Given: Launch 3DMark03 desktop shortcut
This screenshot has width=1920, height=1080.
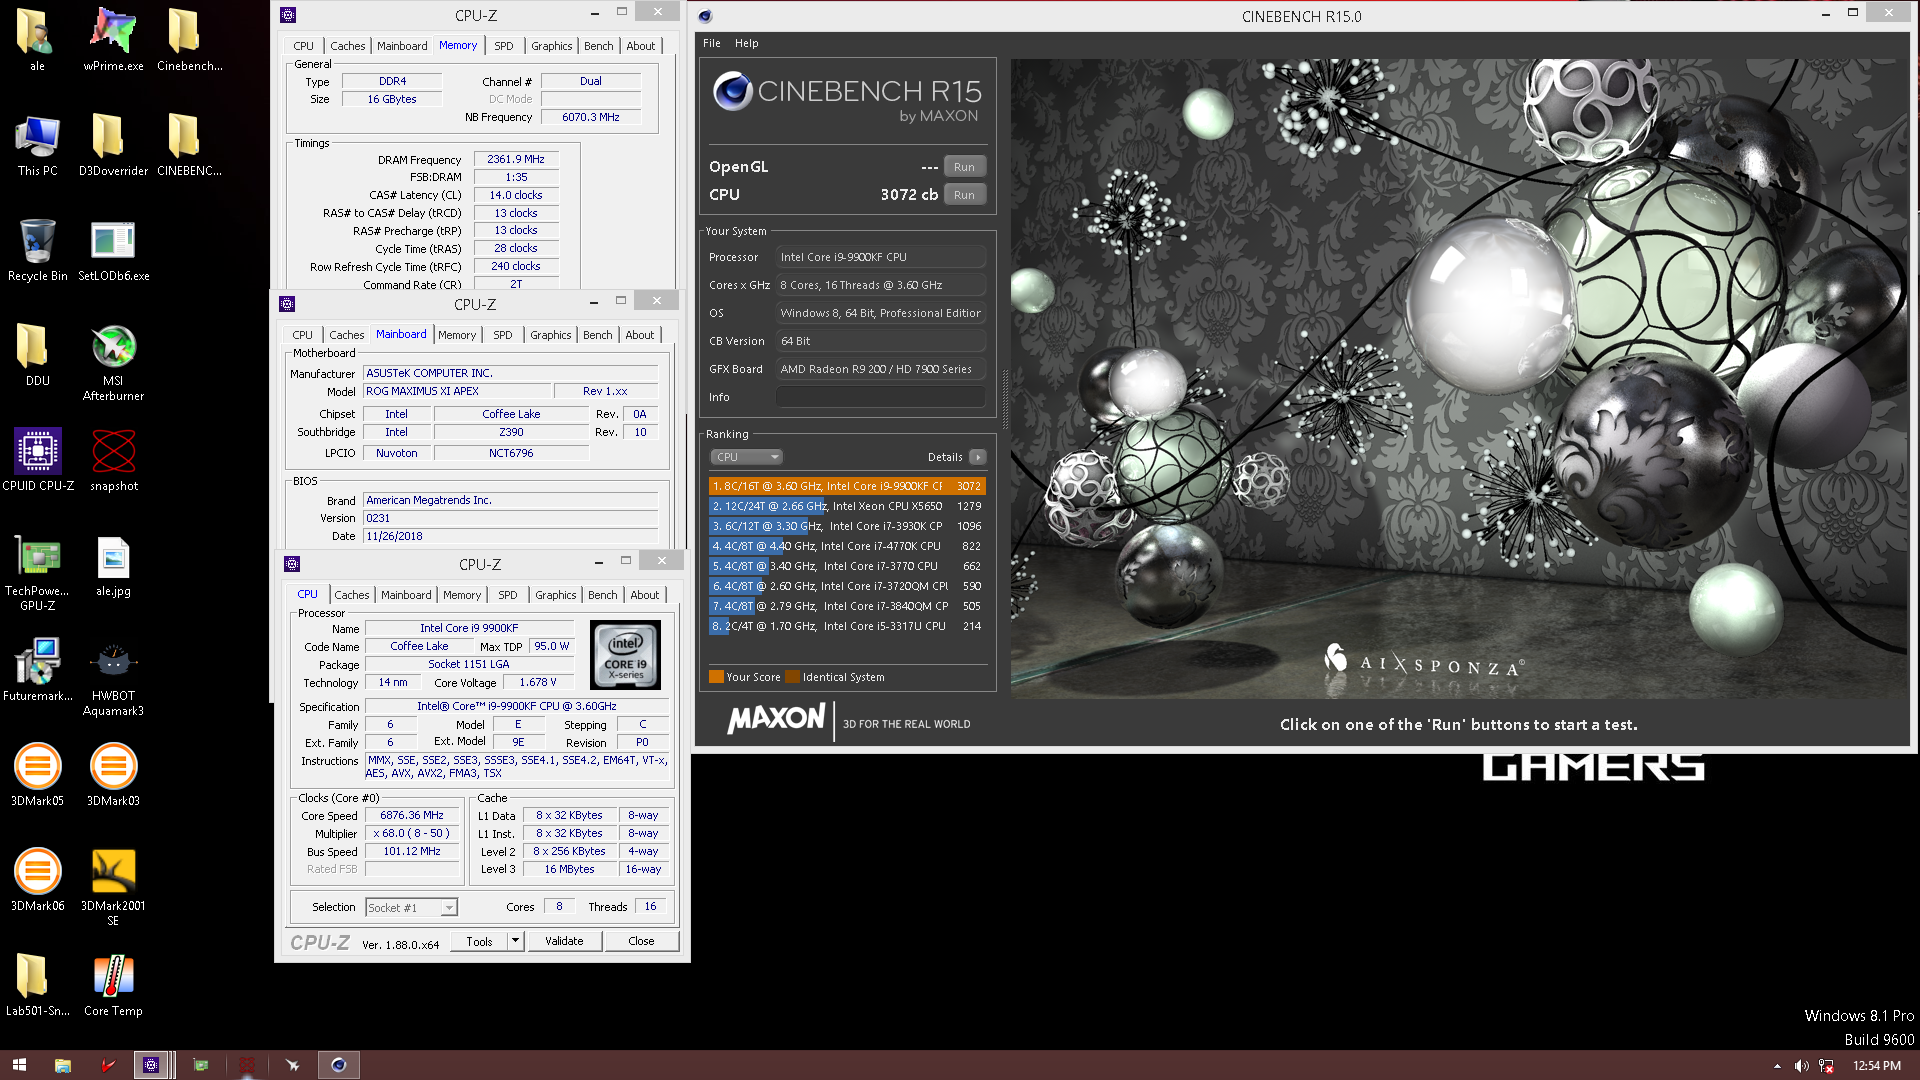Looking at the screenshot, I should [x=113, y=775].
